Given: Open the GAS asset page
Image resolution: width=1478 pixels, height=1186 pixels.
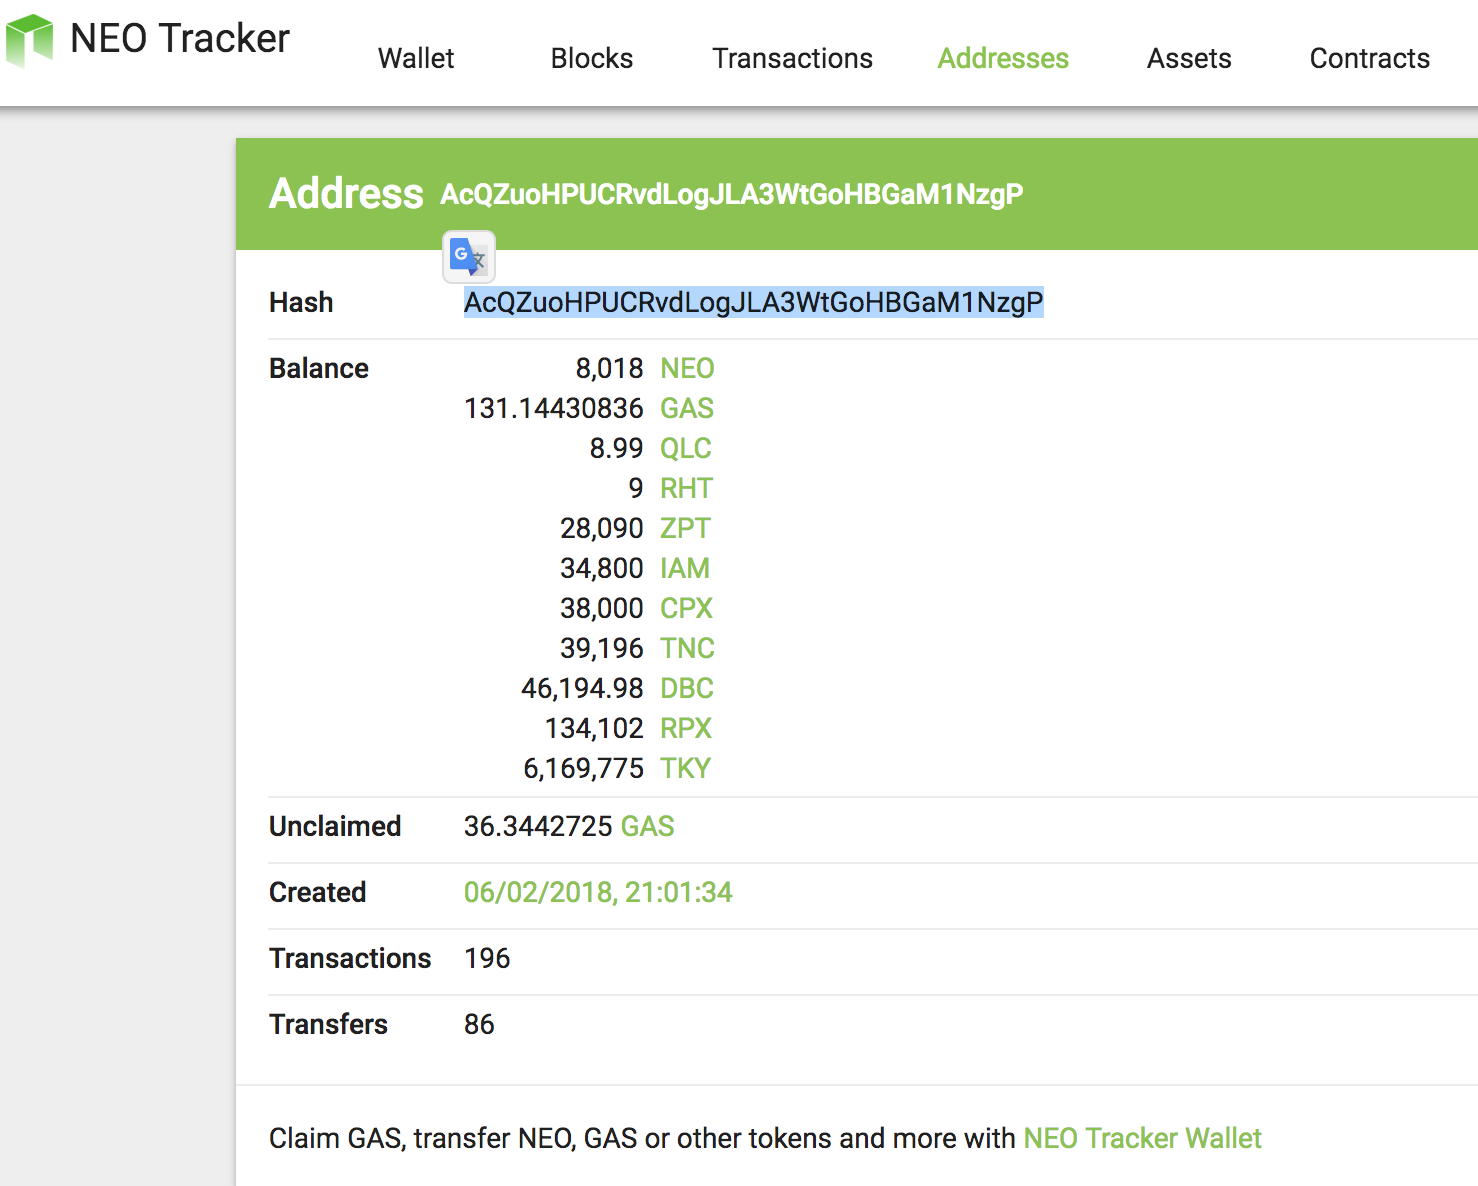Looking at the screenshot, I should (x=687, y=408).
